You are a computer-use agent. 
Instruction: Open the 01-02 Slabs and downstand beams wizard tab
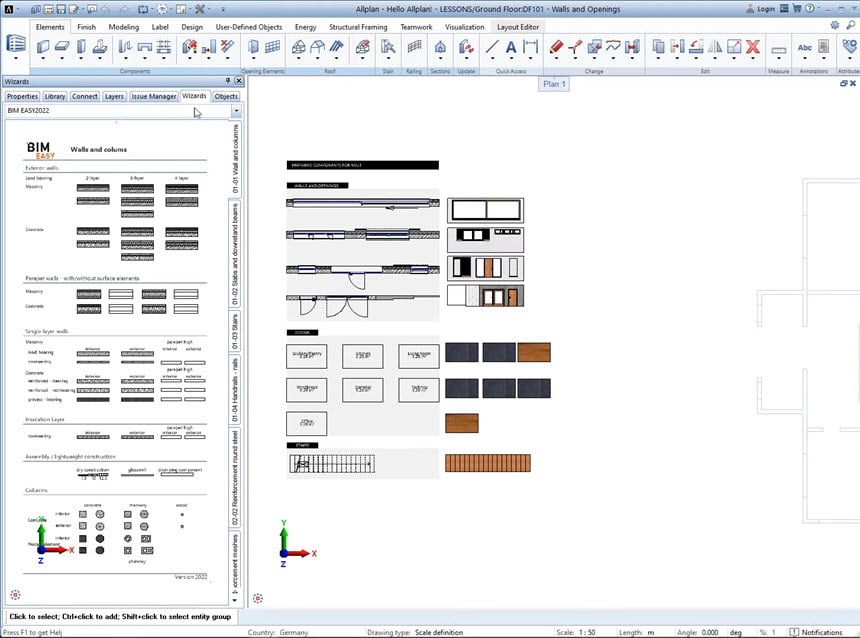[x=235, y=253]
